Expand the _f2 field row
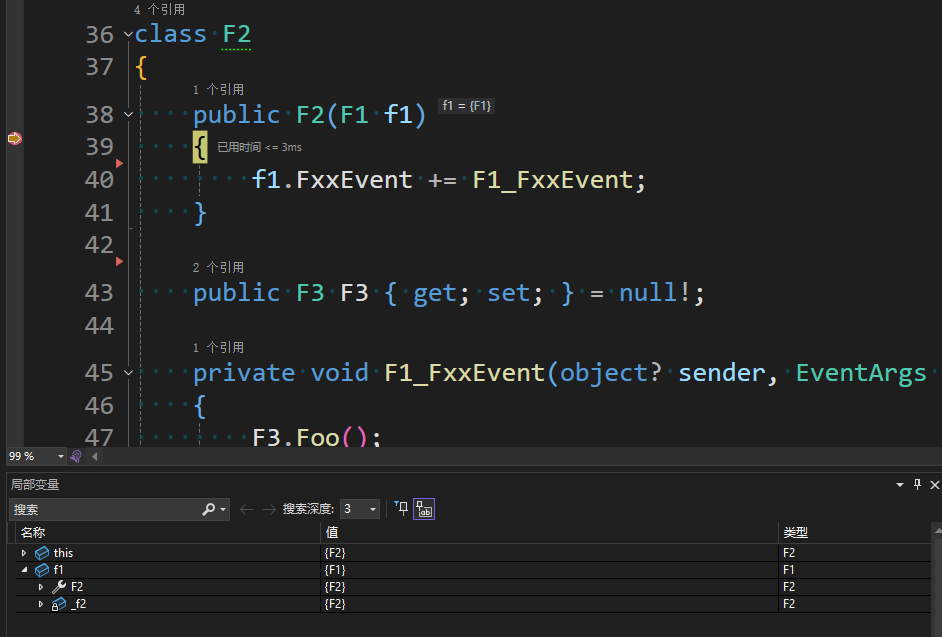This screenshot has width=942, height=637. [x=41, y=604]
